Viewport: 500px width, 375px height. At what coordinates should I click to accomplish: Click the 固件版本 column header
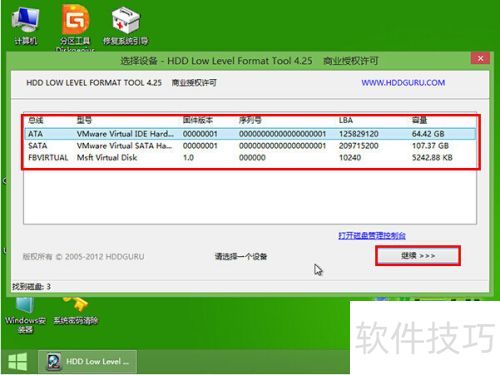point(198,120)
